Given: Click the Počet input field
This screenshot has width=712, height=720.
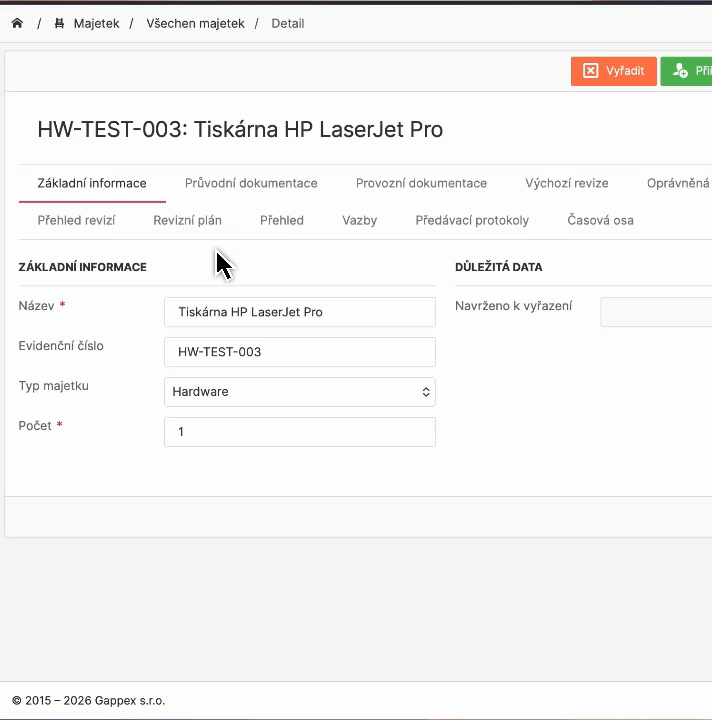Looking at the screenshot, I should coord(299,432).
